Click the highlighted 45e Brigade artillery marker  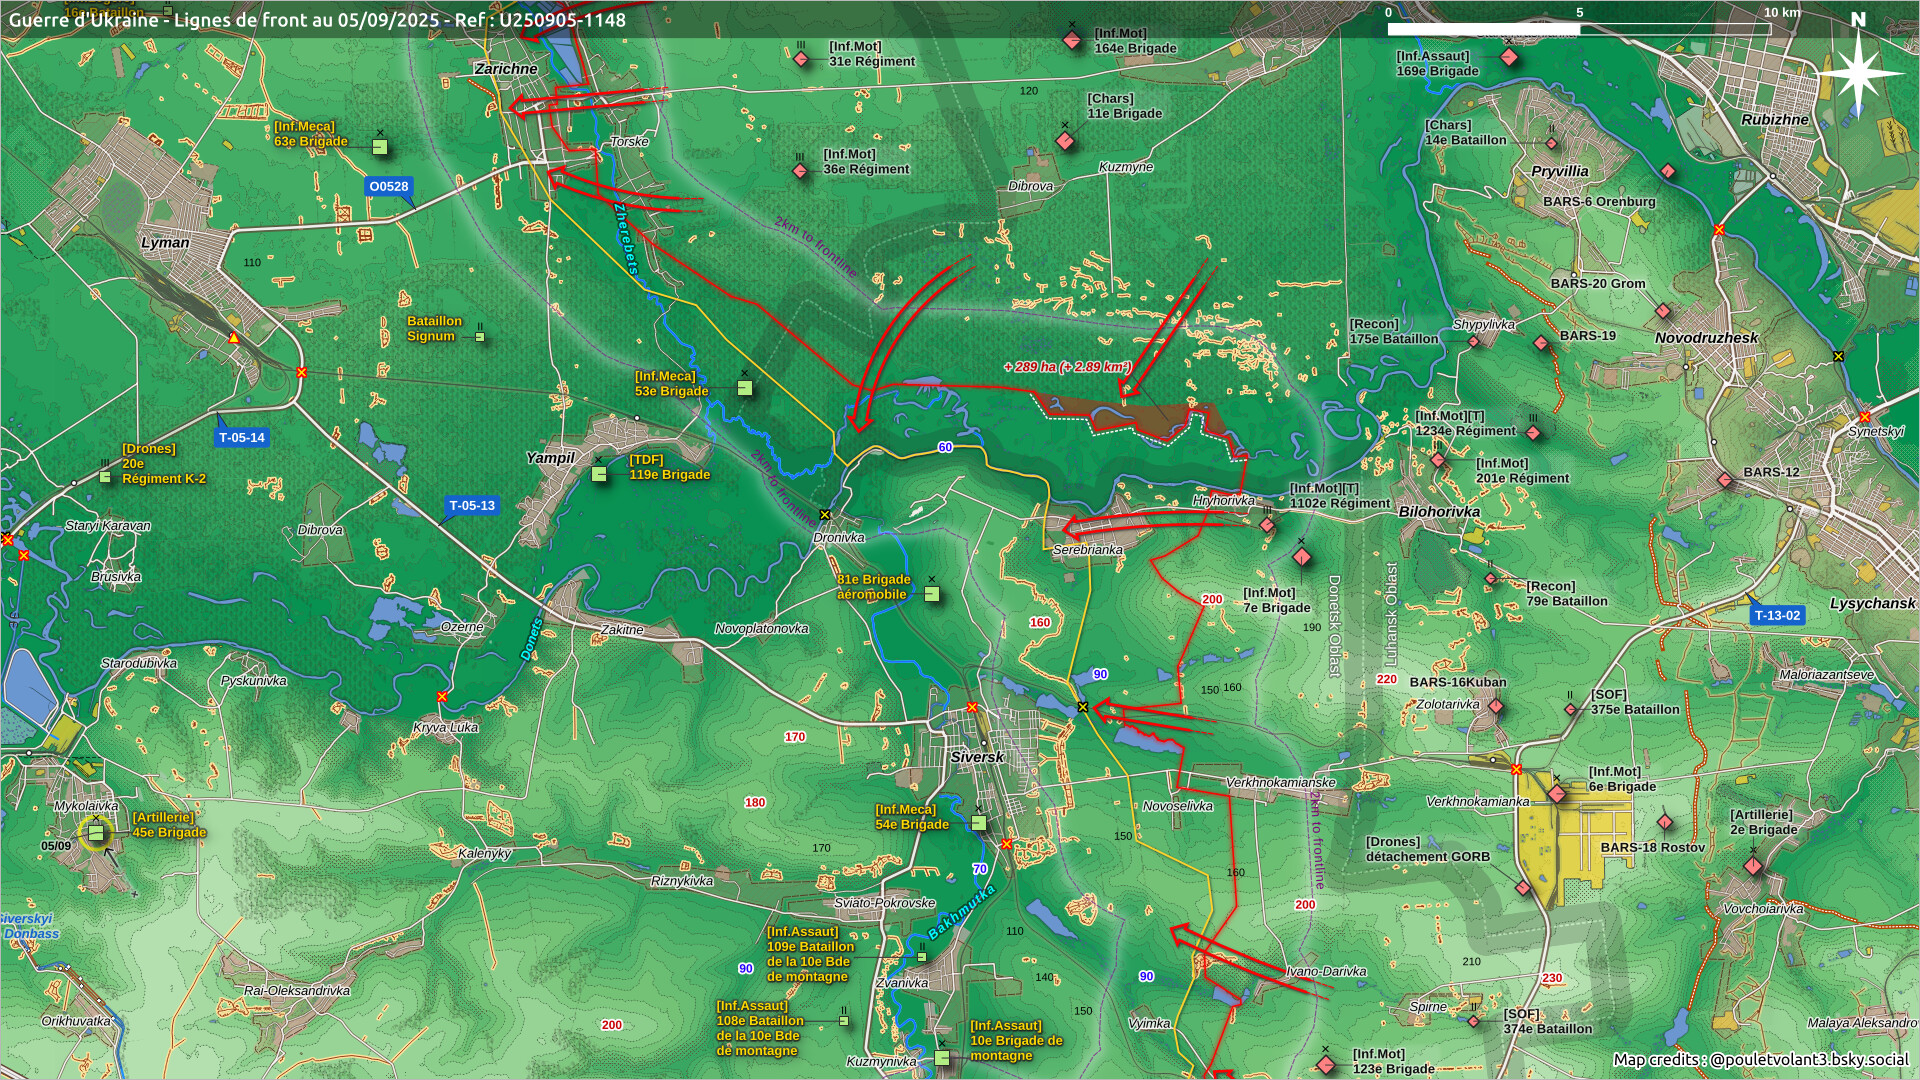click(x=96, y=832)
